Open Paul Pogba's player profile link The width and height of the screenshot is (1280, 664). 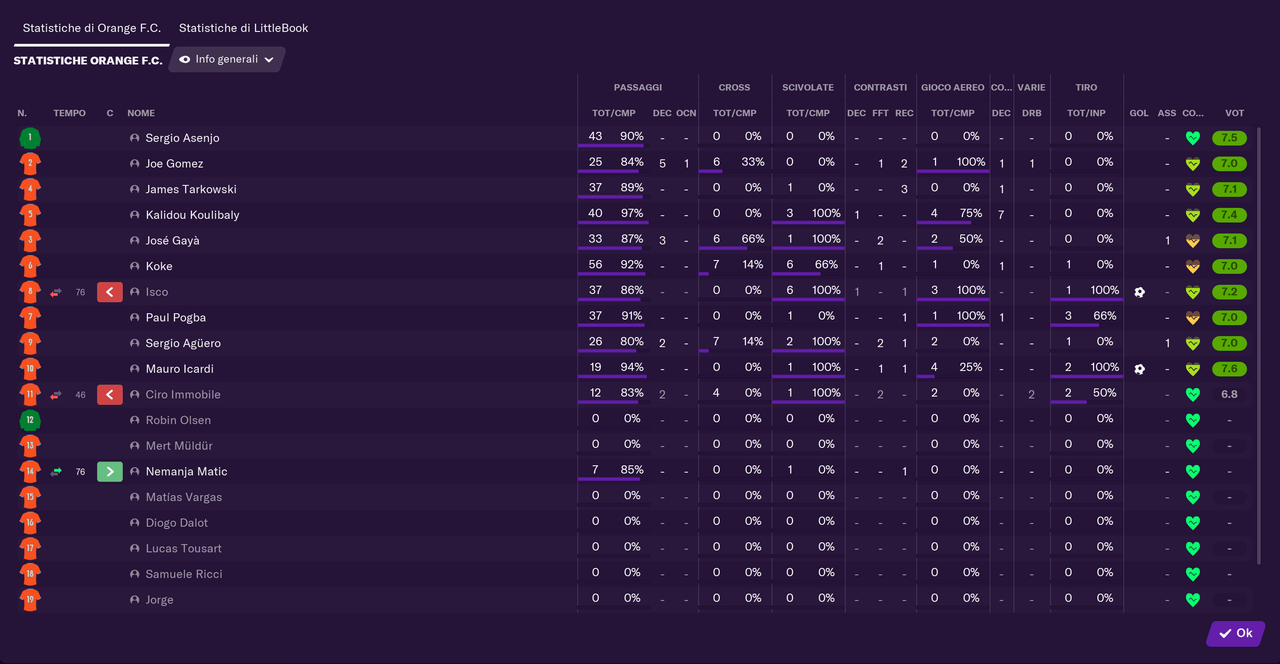[176, 318]
